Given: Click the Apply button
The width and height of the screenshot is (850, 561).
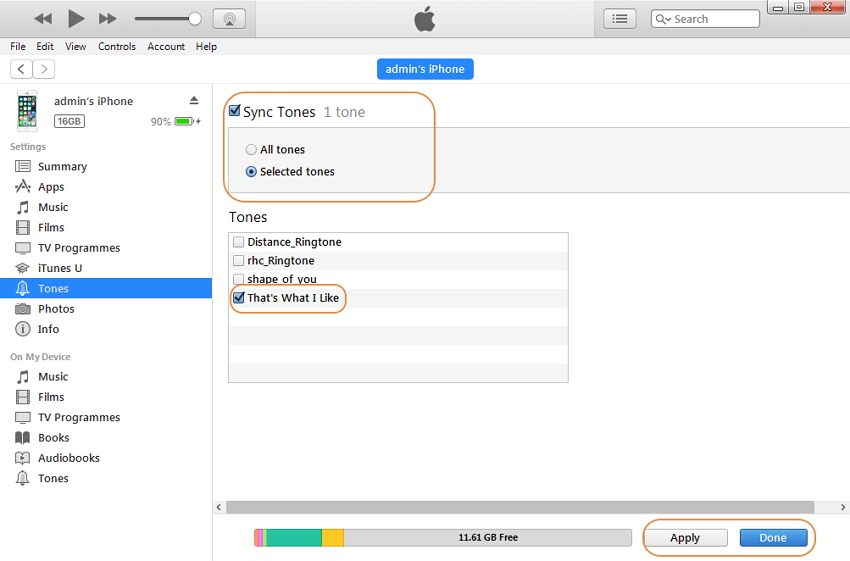Looking at the screenshot, I should [x=685, y=538].
